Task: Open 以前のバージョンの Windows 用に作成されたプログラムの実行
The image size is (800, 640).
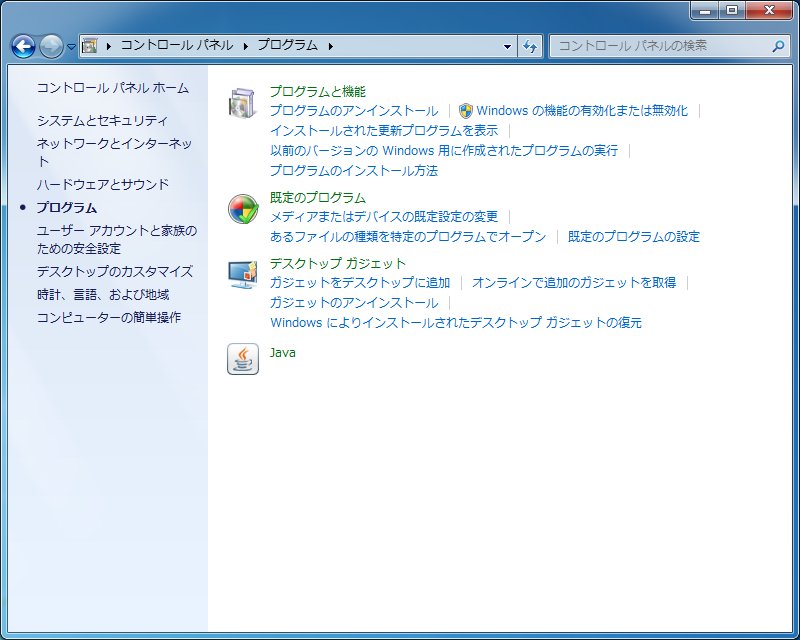Action: click(444, 151)
